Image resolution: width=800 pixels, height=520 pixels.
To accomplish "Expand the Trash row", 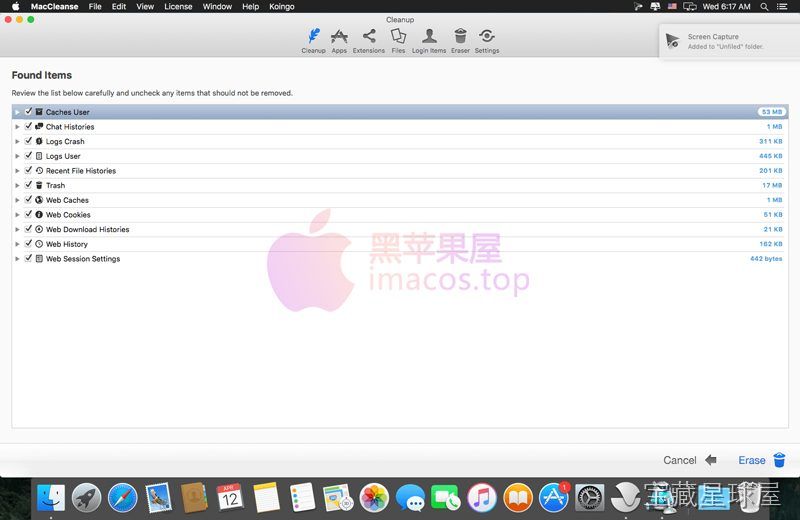I will click(17, 185).
